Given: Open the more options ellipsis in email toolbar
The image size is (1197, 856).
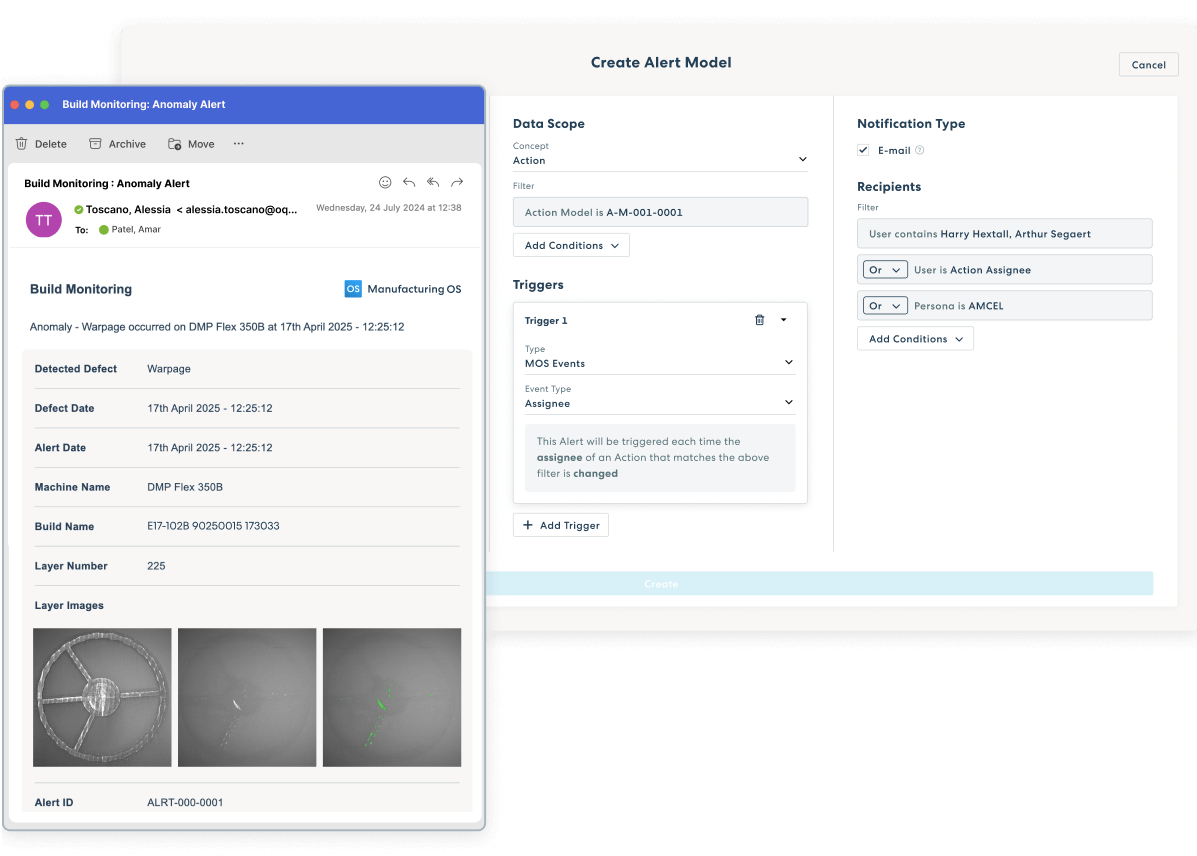Looking at the screenshot, I should tap(239, 144).
